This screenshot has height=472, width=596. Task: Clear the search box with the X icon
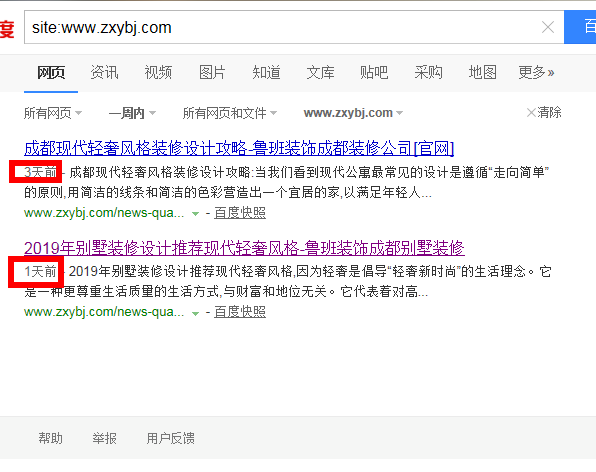point(548,27)
